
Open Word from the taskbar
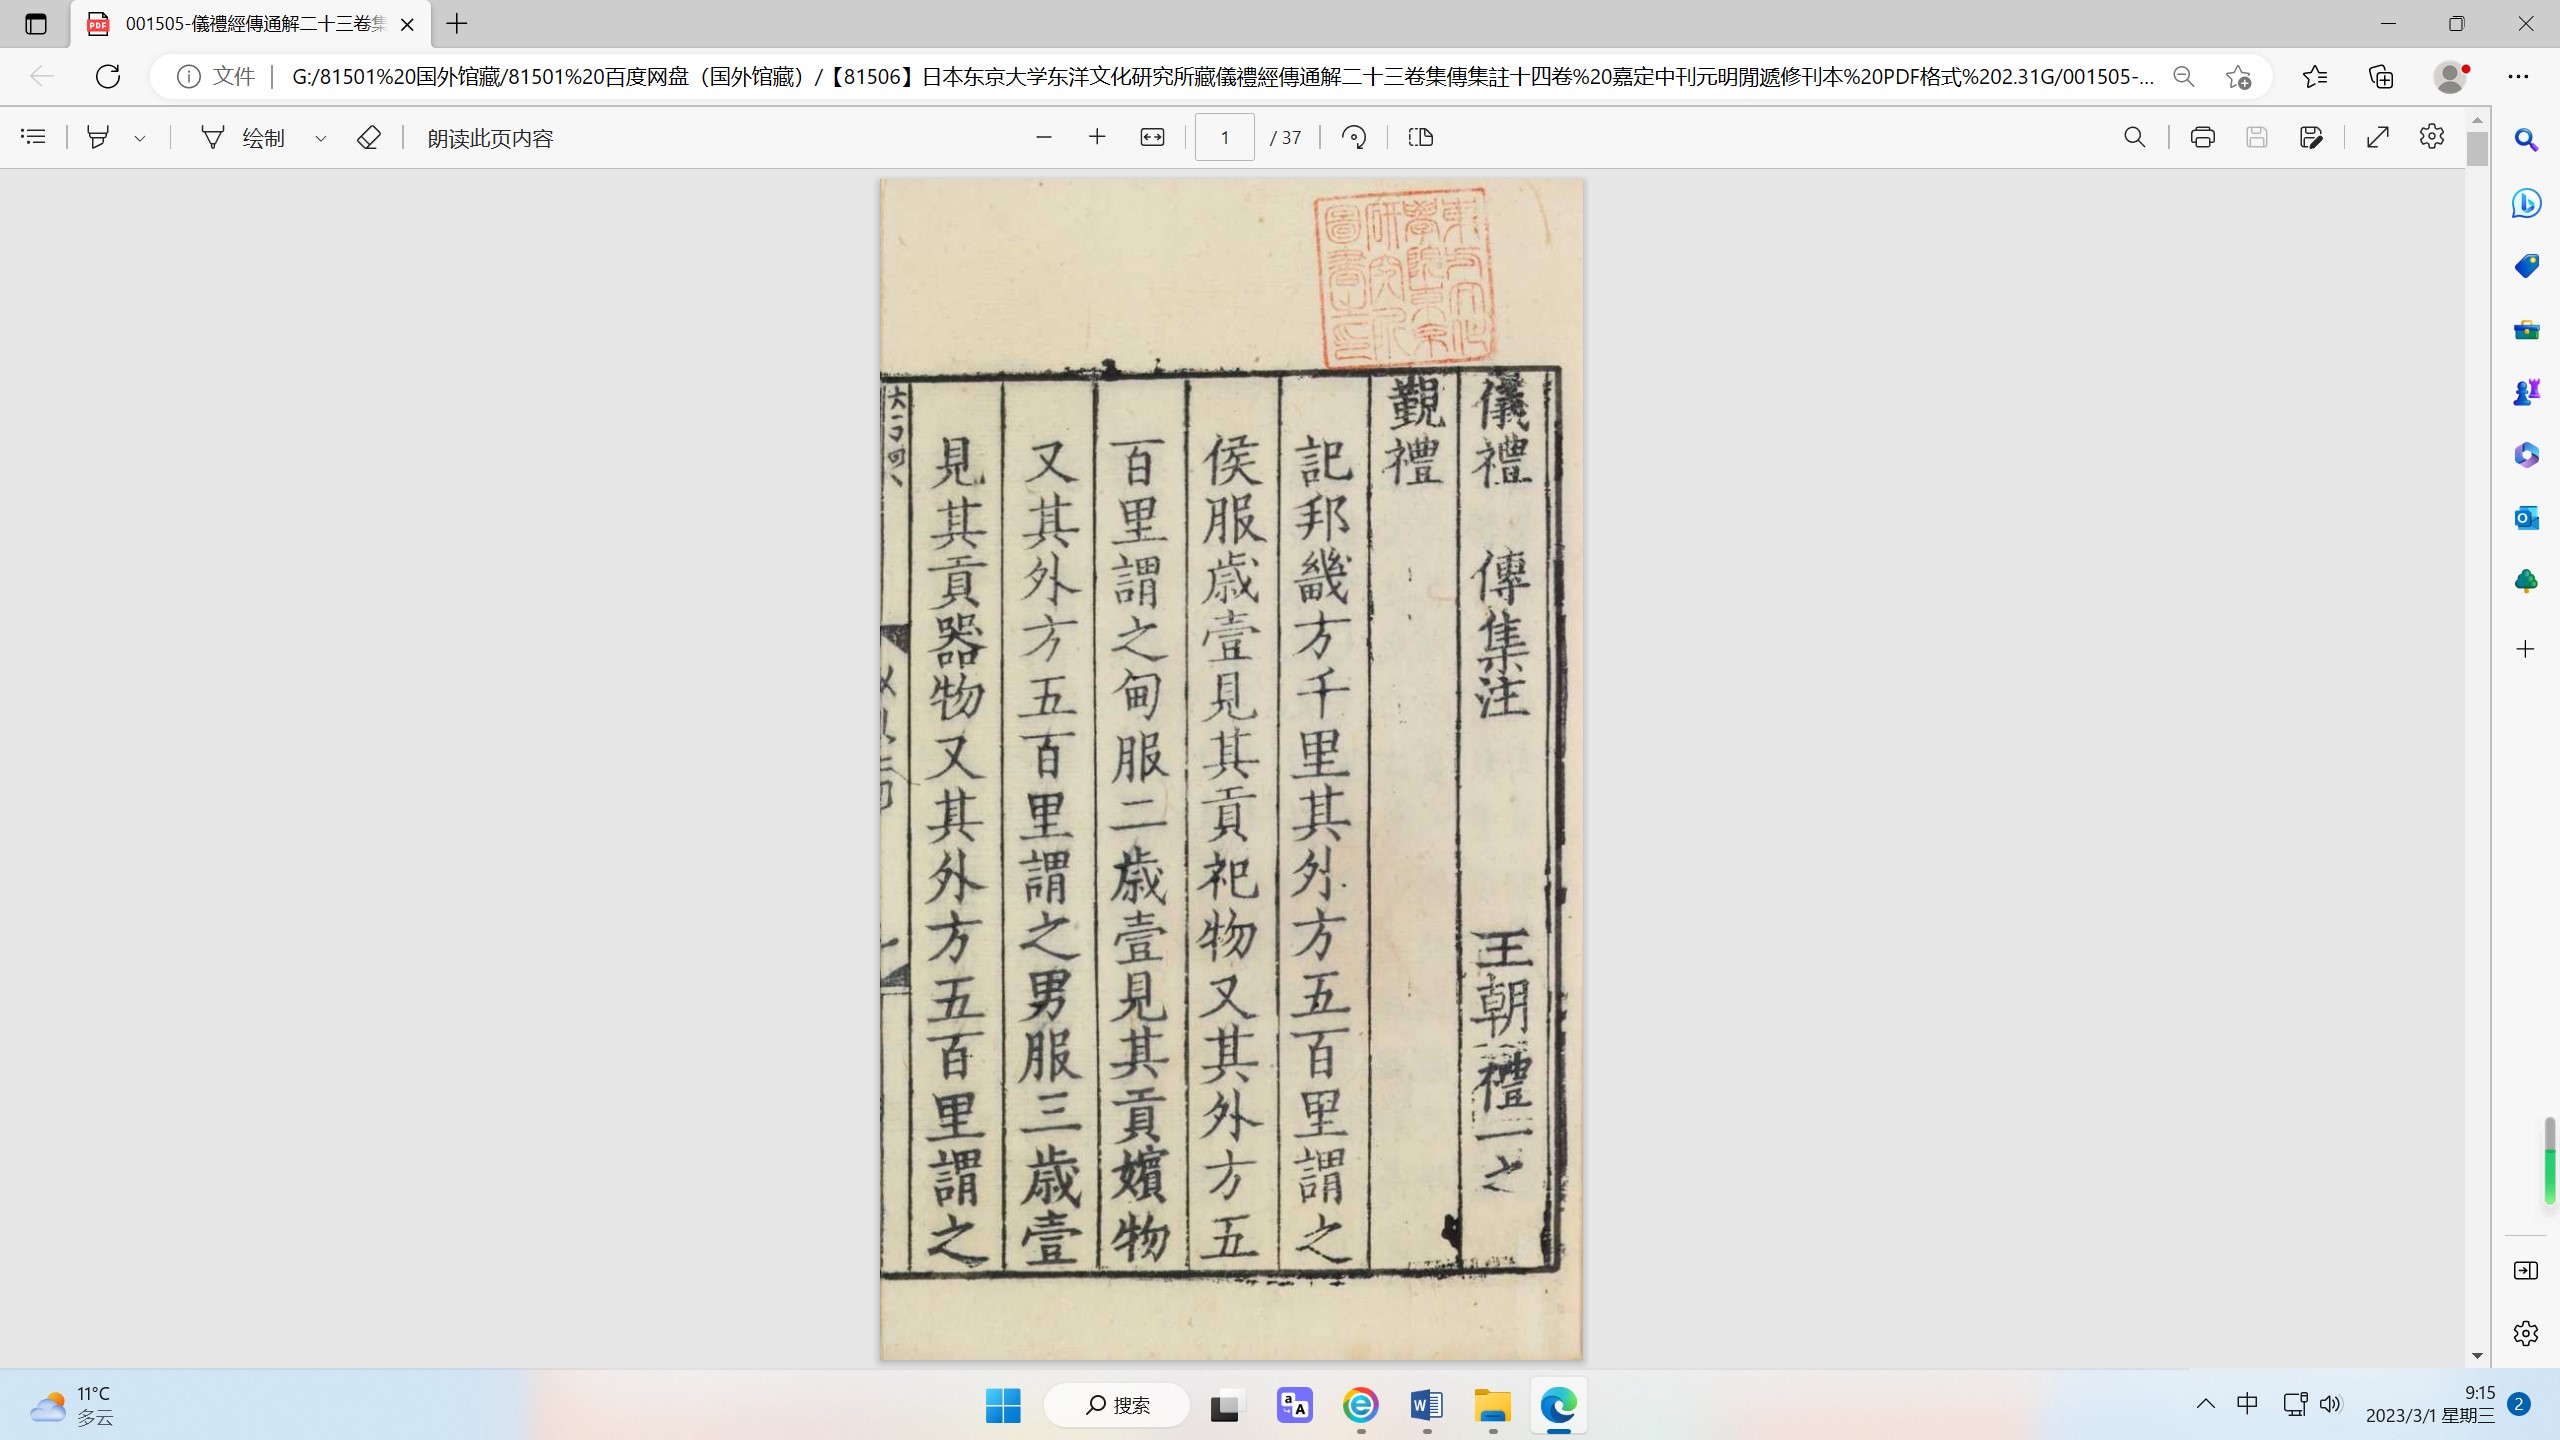(1426, 1405)
